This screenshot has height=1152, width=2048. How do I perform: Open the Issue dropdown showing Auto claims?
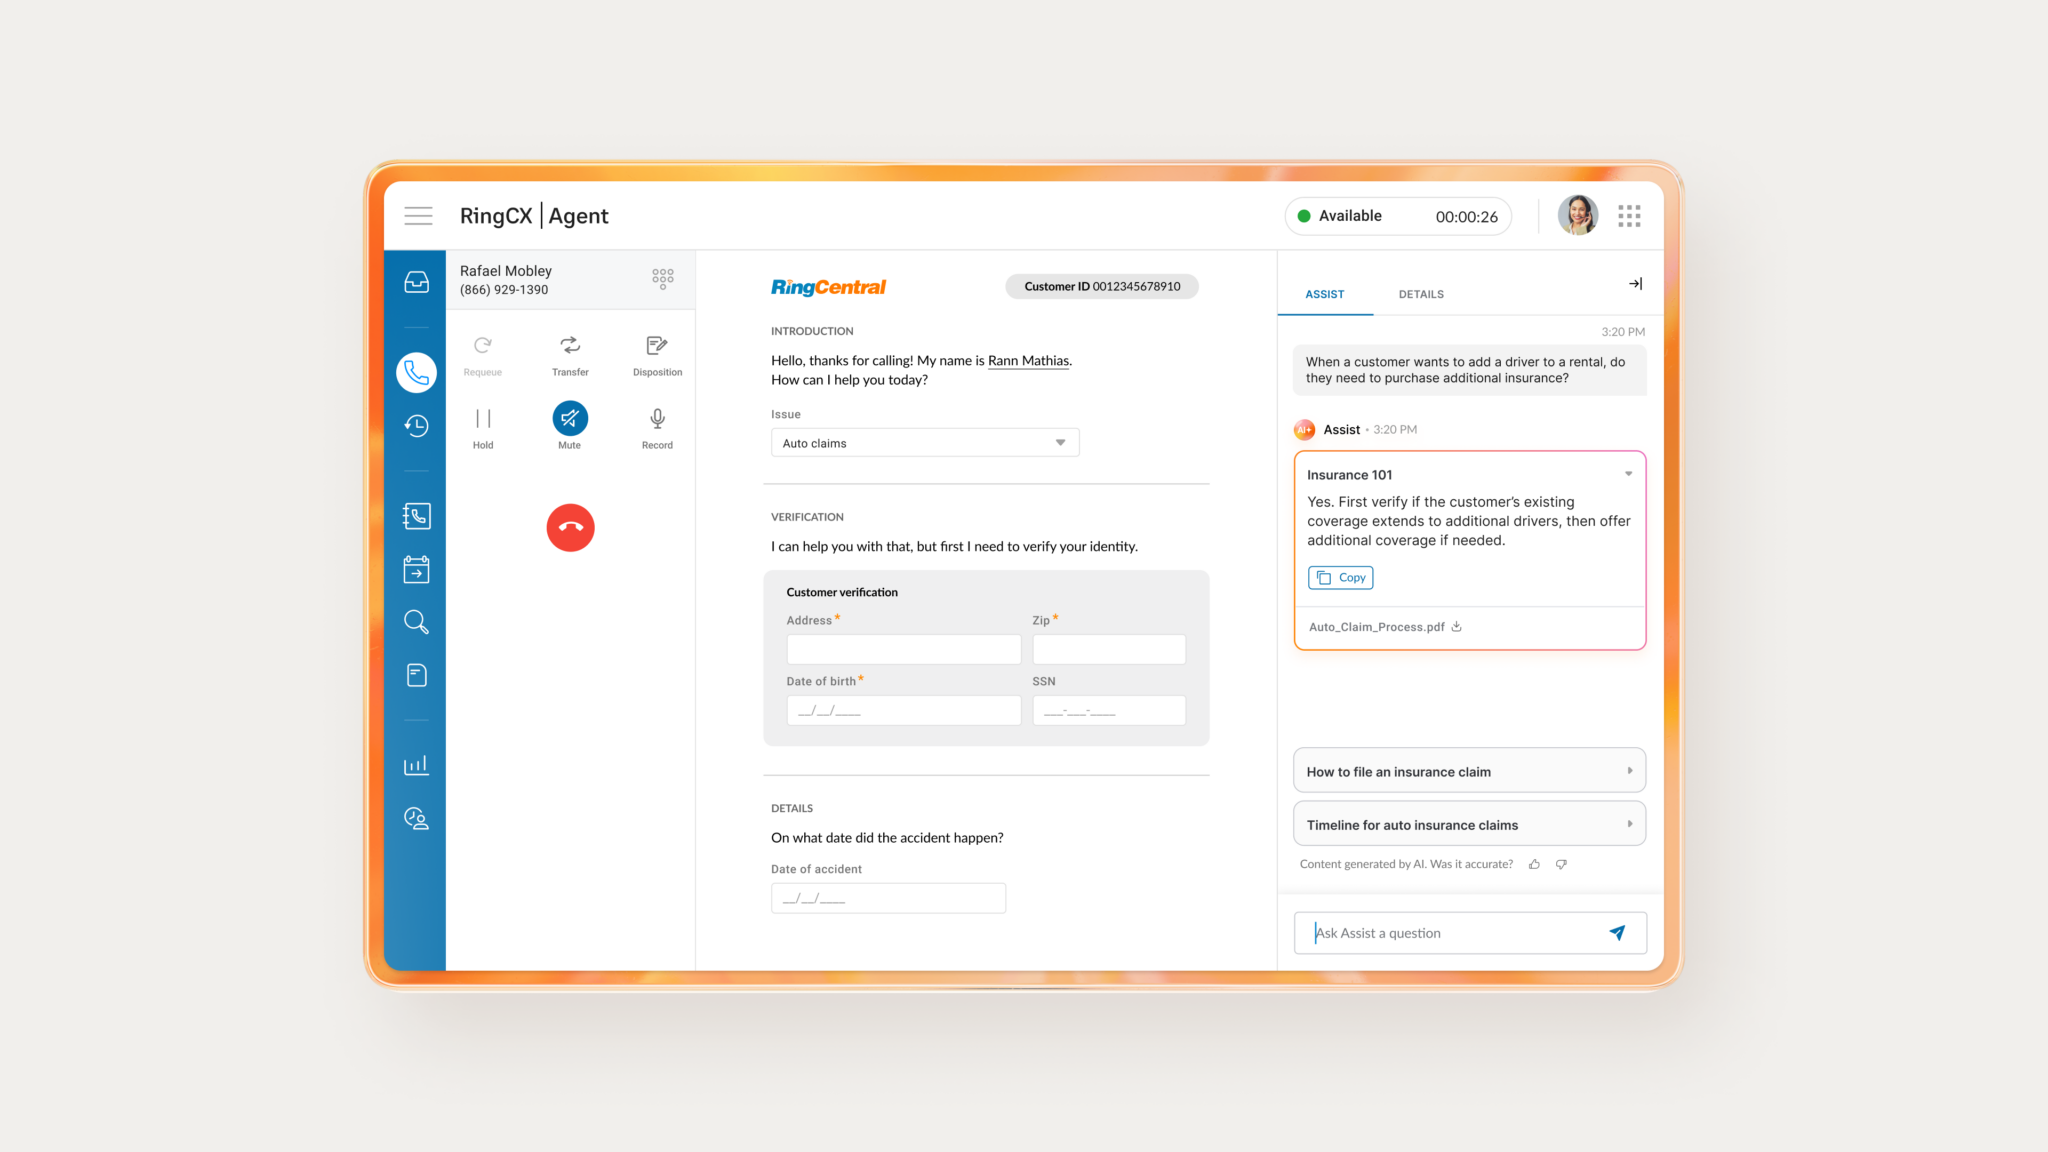(924, 443)
